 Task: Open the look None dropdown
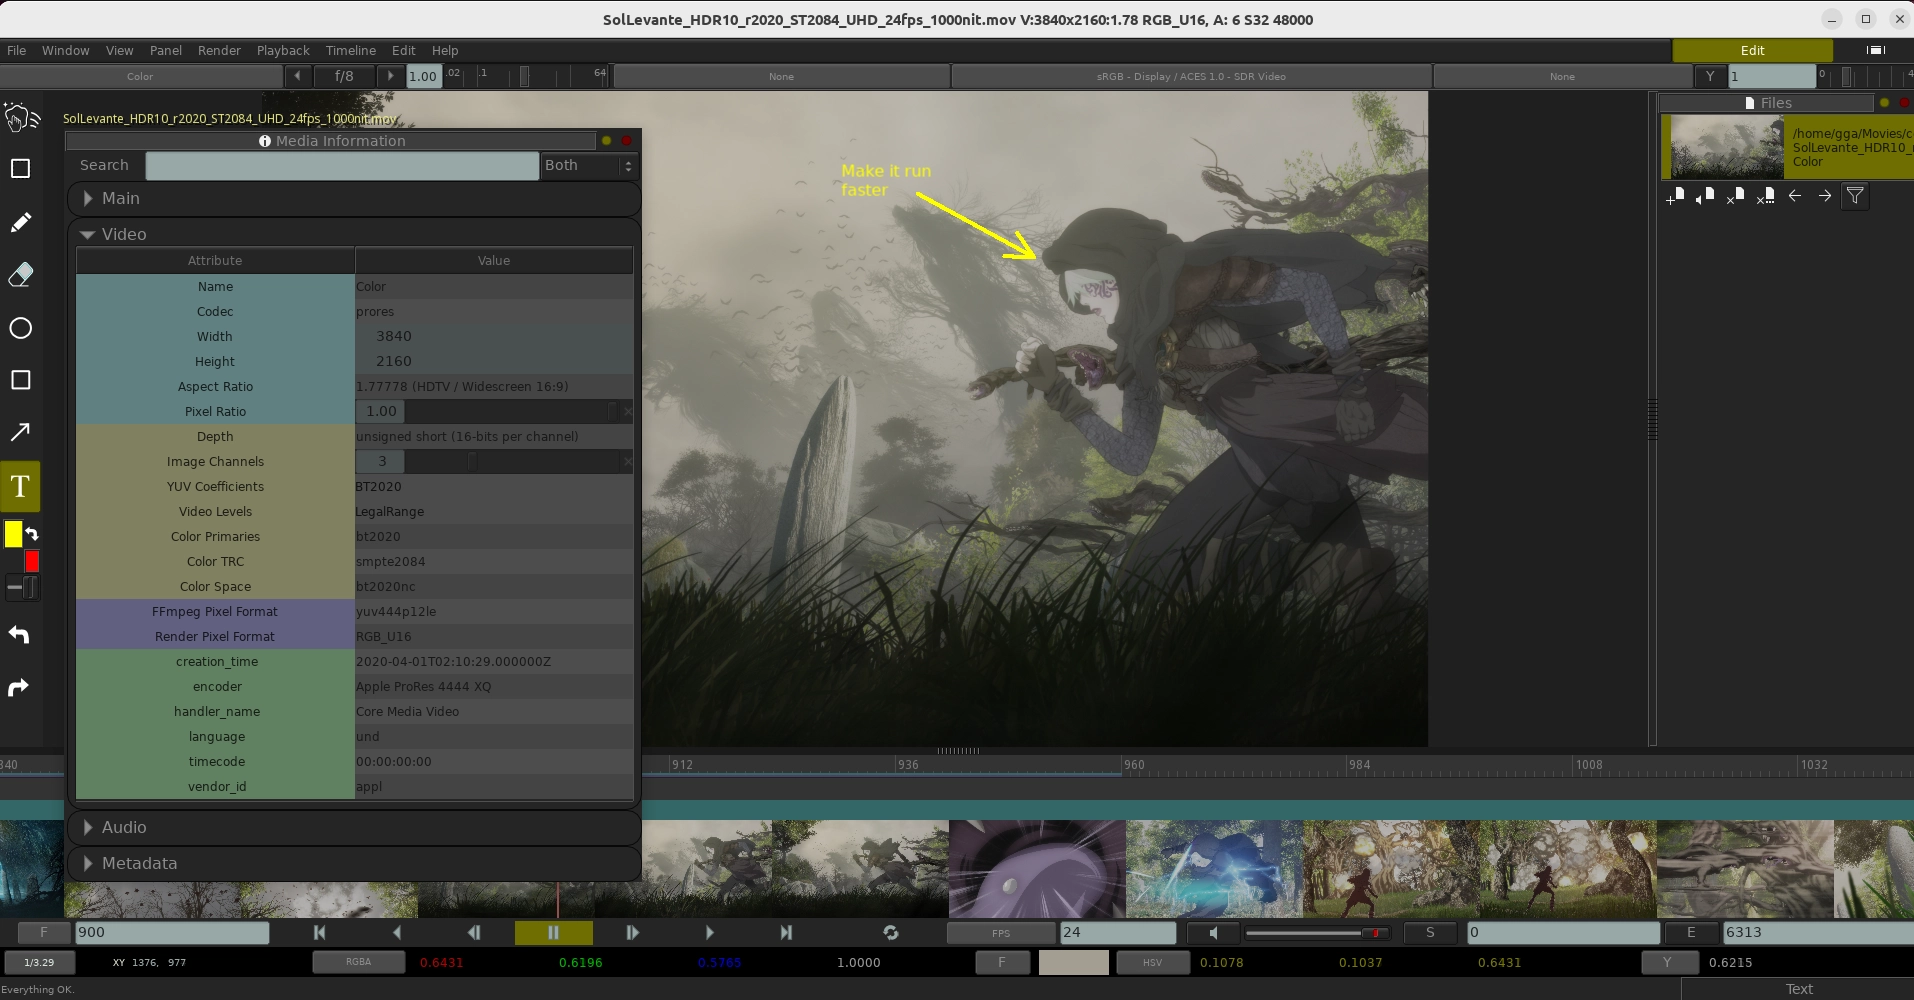pyautogui.click(x=1562, y=76)
